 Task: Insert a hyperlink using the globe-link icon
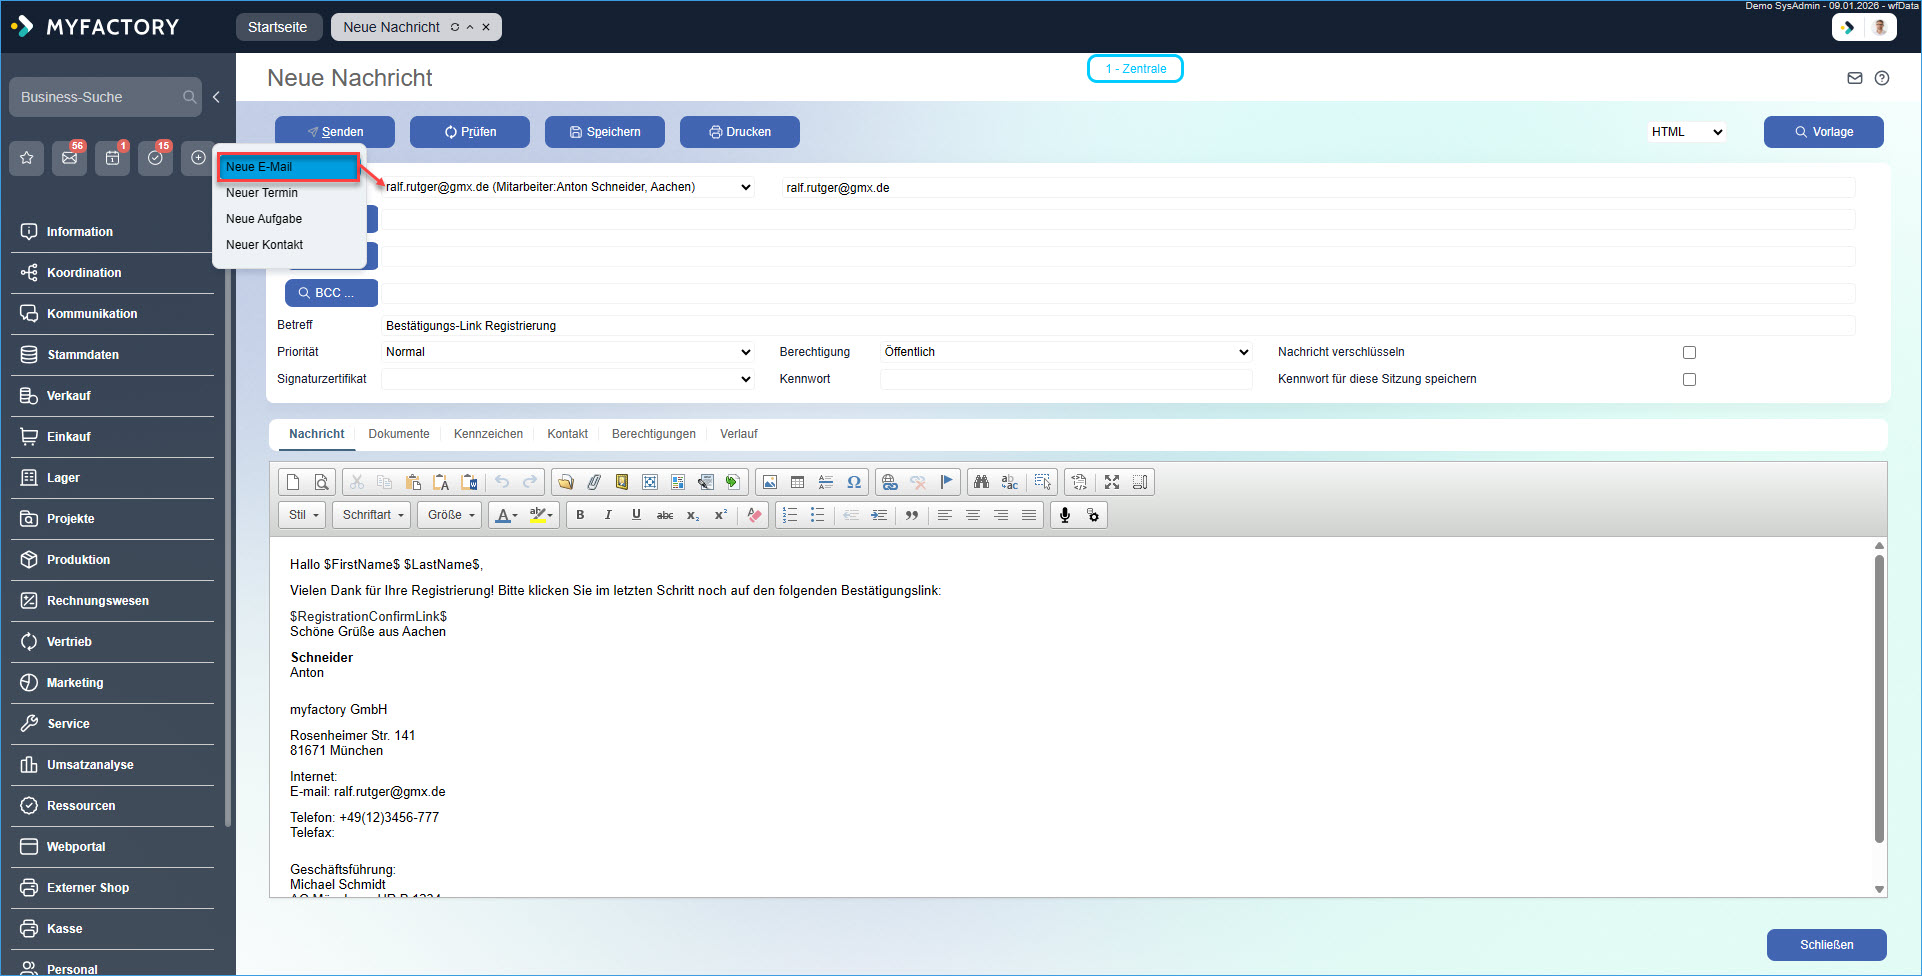click(x=889, y=482)
